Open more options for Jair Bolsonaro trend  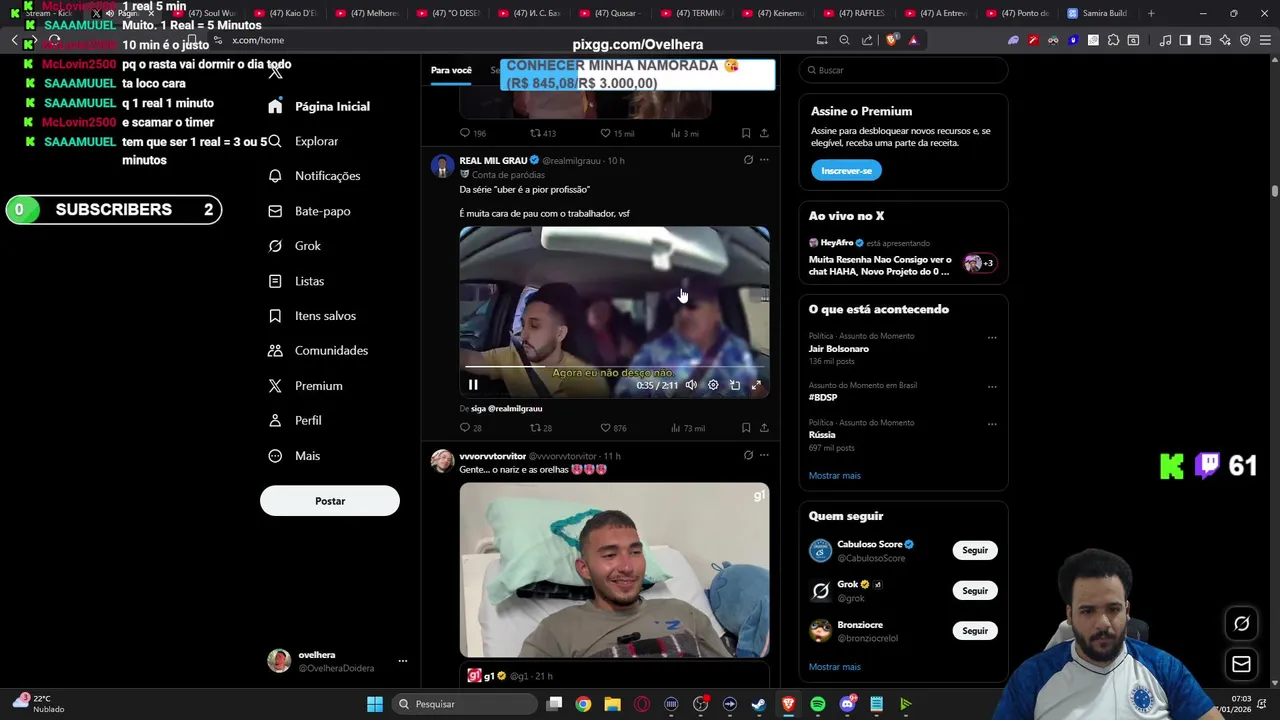tap(992, 337)
